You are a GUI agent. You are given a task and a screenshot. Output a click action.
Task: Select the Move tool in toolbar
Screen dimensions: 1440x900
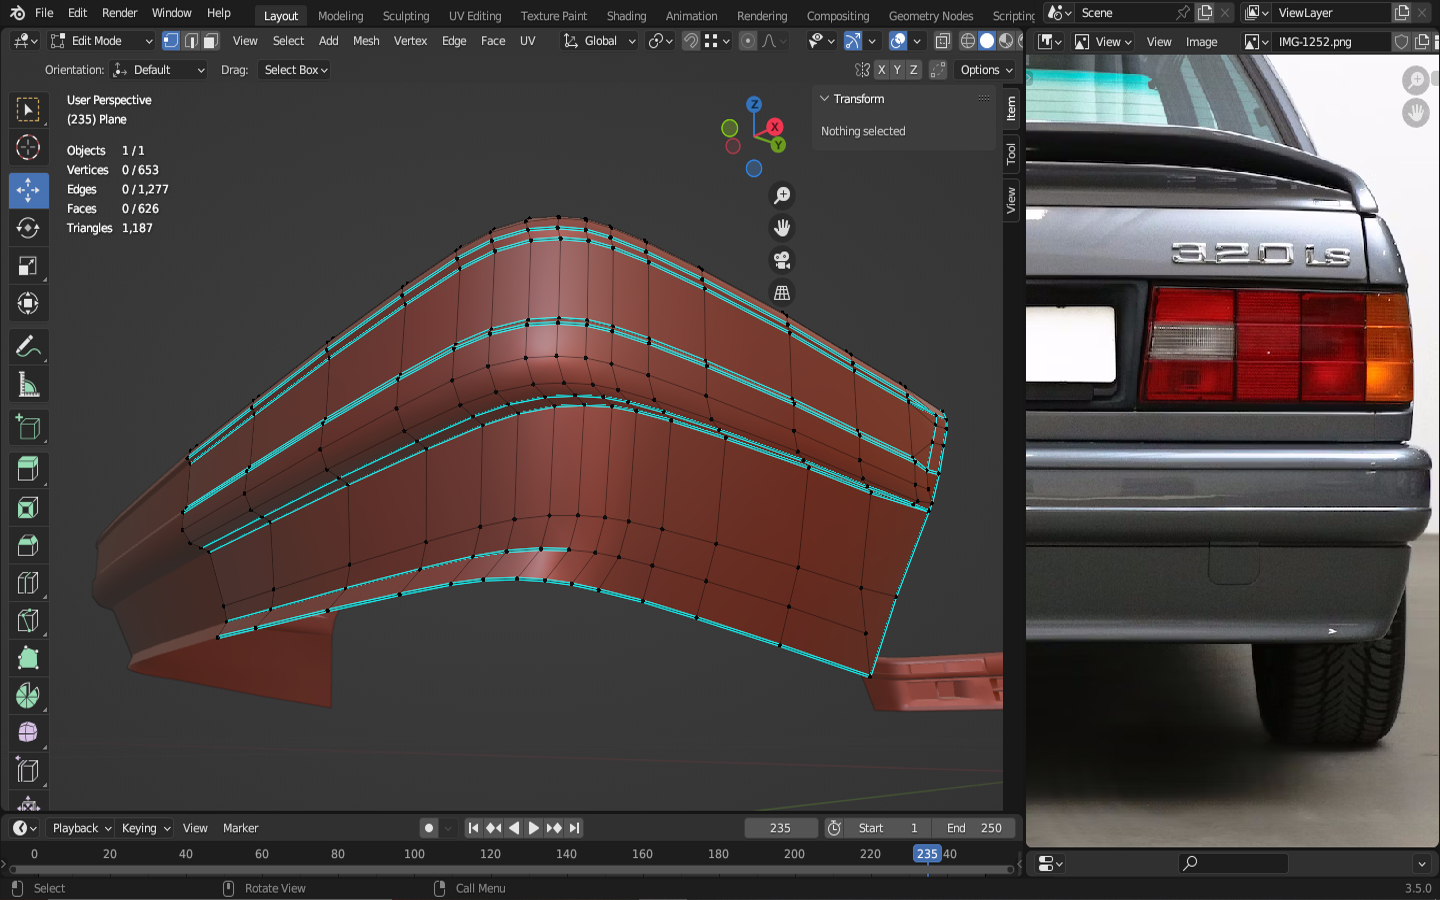[28, 190]
